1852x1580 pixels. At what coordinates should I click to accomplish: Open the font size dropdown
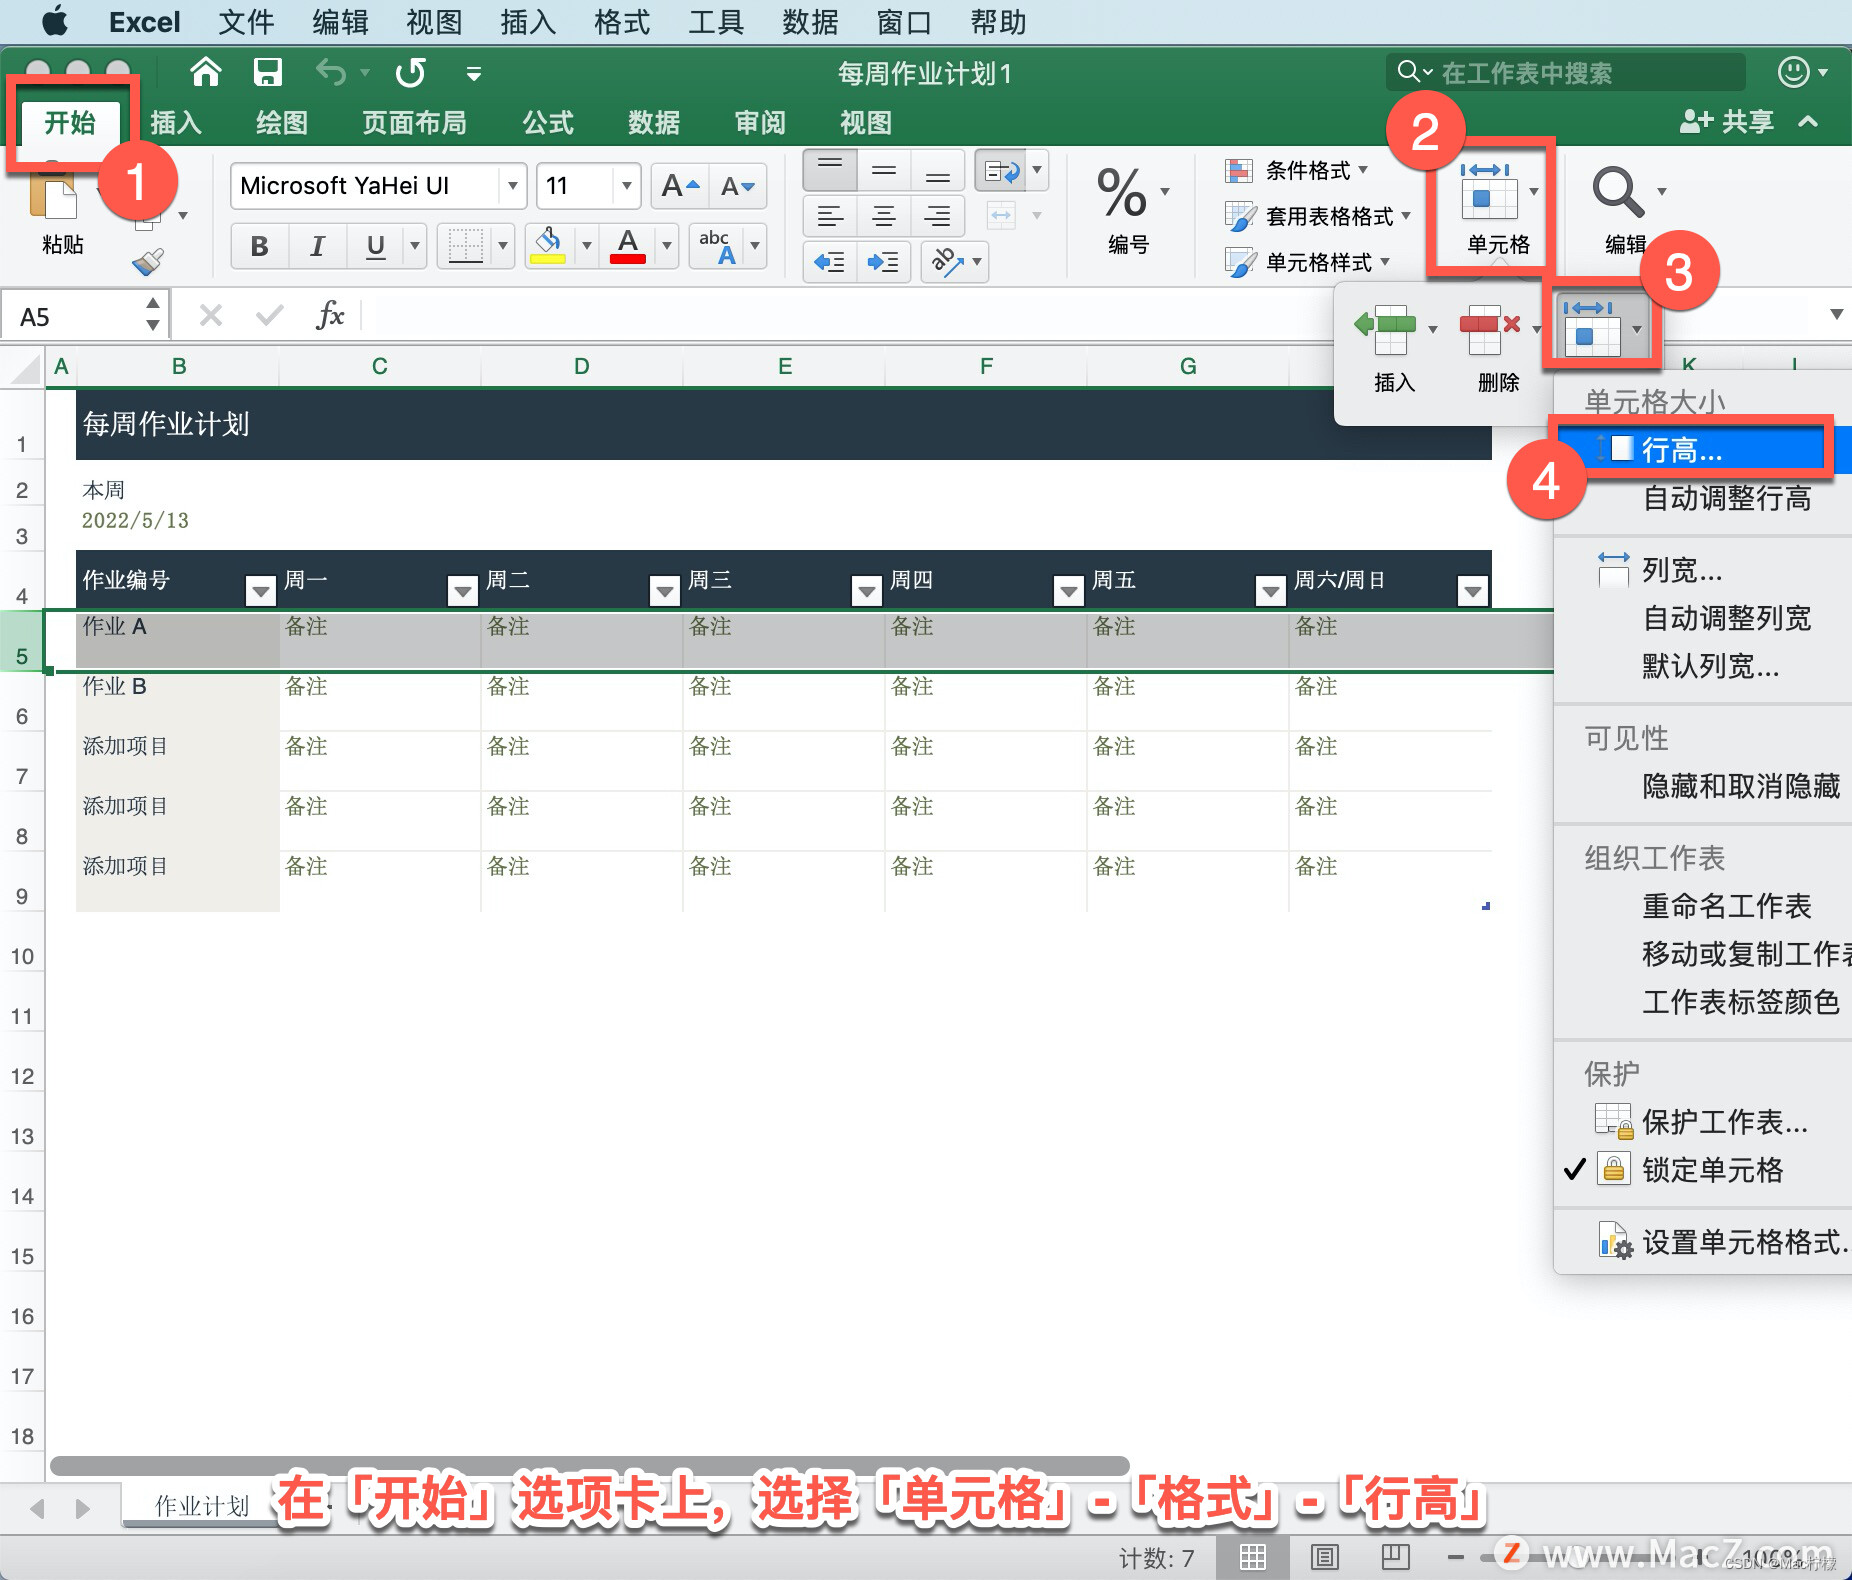[626, 186]
